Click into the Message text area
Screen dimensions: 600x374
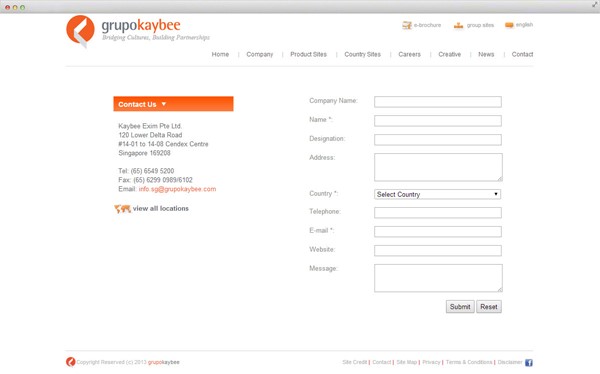coord(438,278)
